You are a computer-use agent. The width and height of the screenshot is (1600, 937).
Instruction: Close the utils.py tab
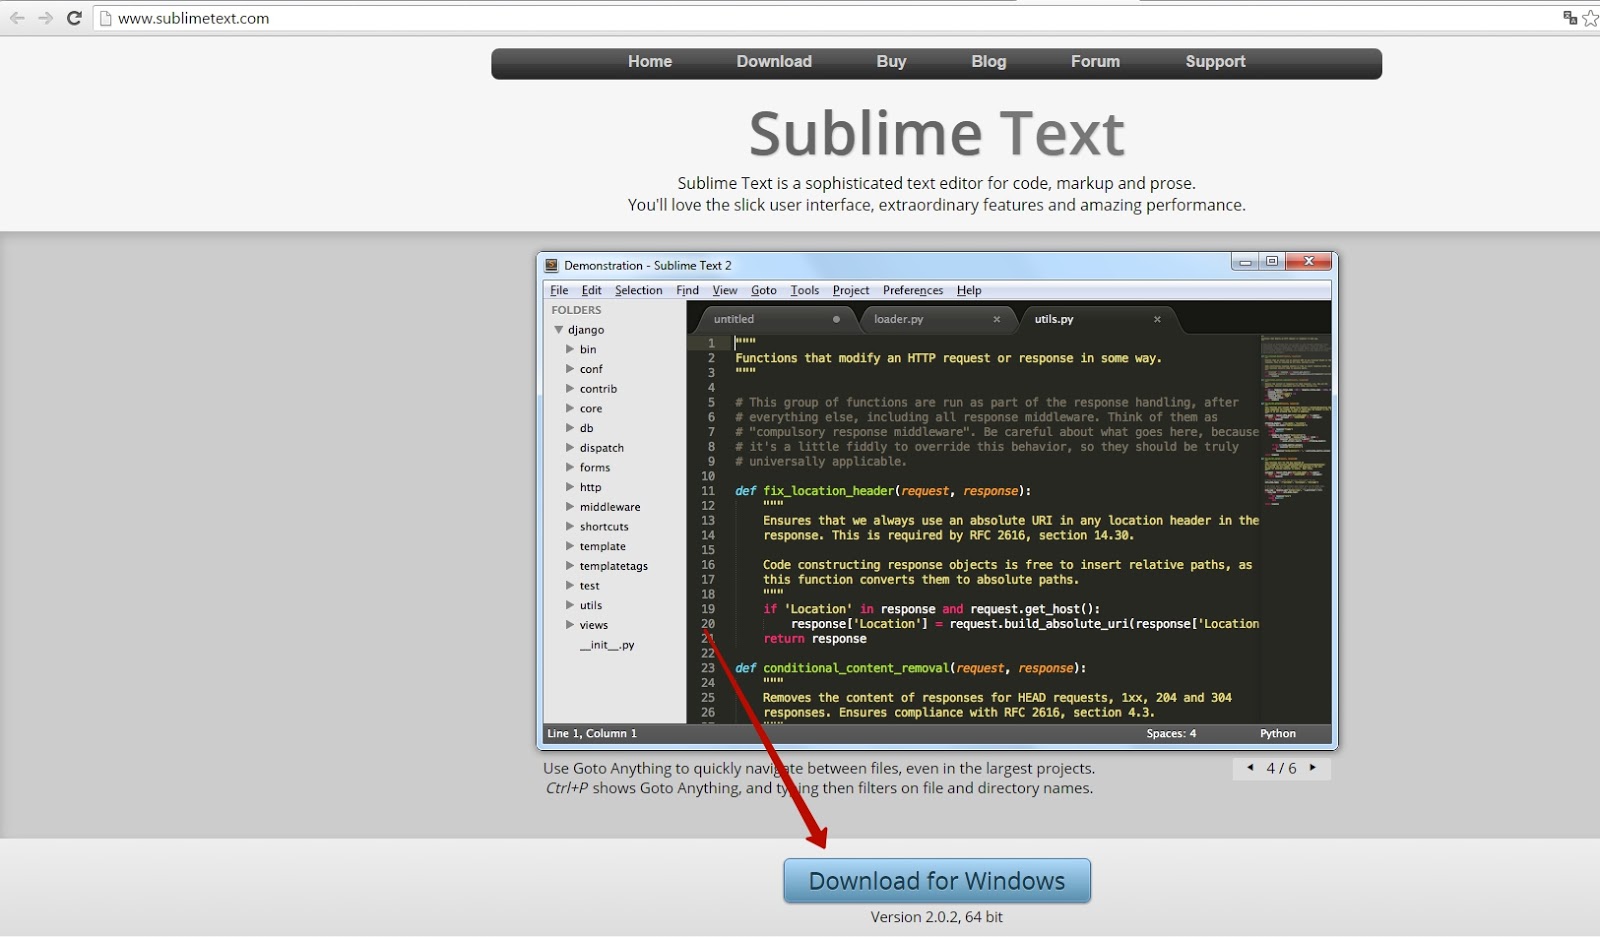pos(1157,319)
